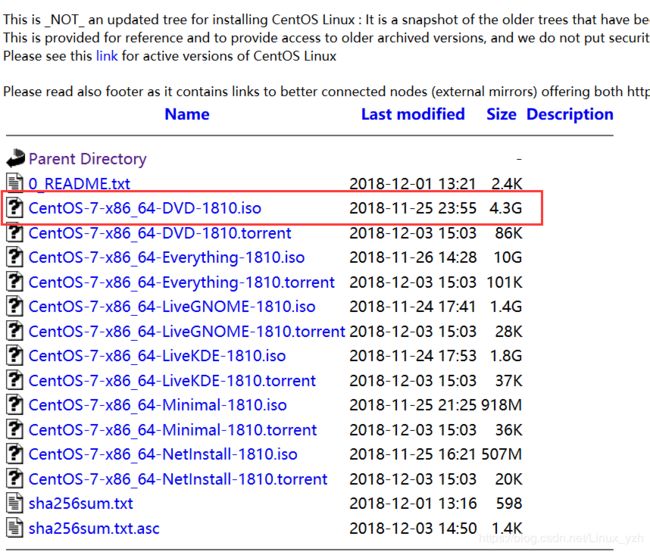The width and height of the screenshot is (650, 552).
Task: Click the 2018-11-25 21:25 Minimal iso date
Action: click(413, 405)
